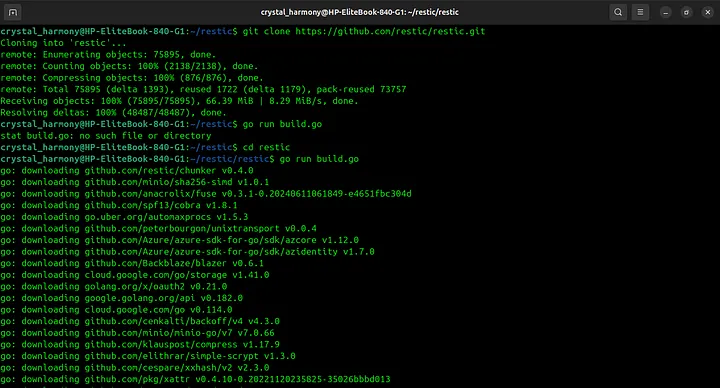The width and height of the screenshot is (720, 388).
Task: Click the restic.git clone URL
Action: 390,31
